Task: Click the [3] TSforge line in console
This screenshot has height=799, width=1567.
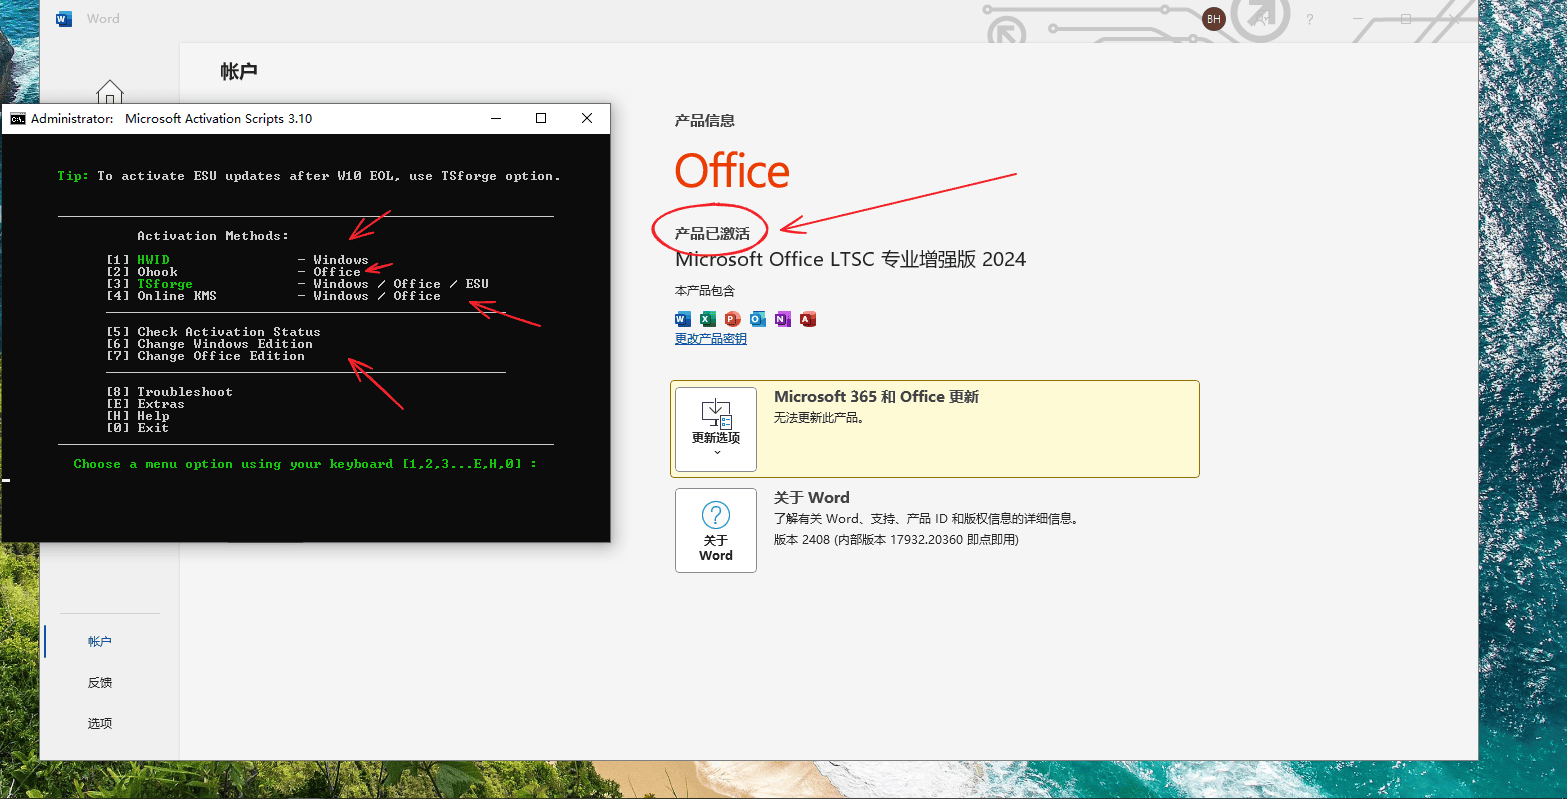Action: point(298,284)
